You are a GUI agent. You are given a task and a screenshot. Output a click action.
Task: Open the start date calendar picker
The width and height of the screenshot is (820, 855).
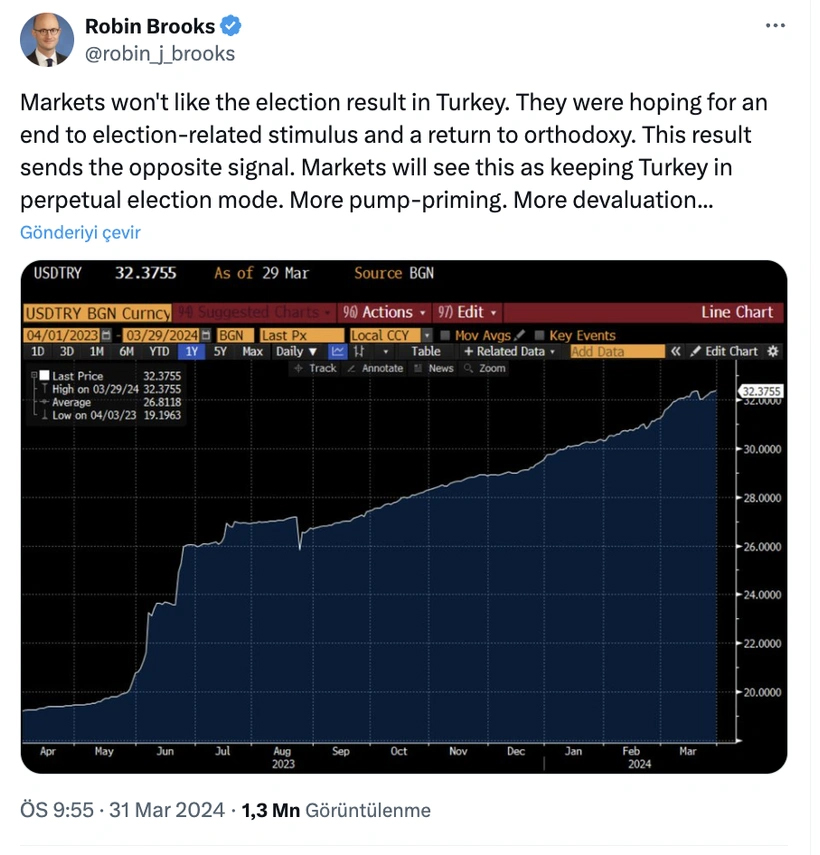pos(103,335)
